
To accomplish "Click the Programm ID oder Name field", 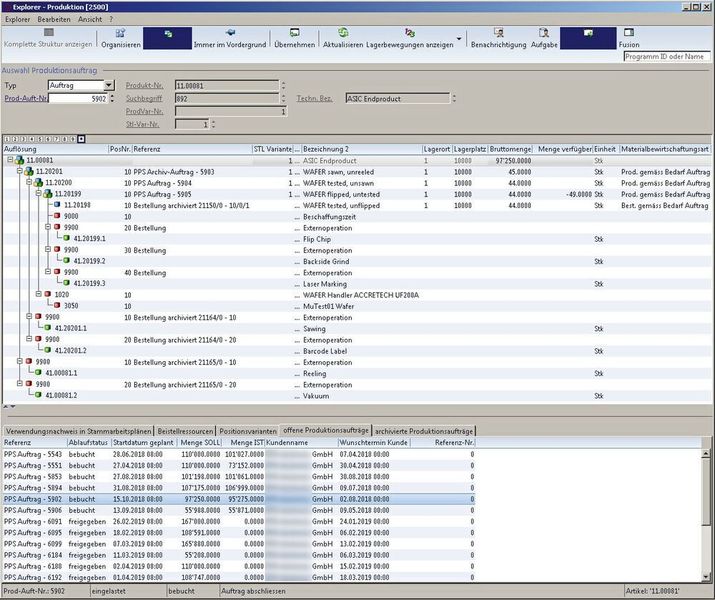I will 666,57.
